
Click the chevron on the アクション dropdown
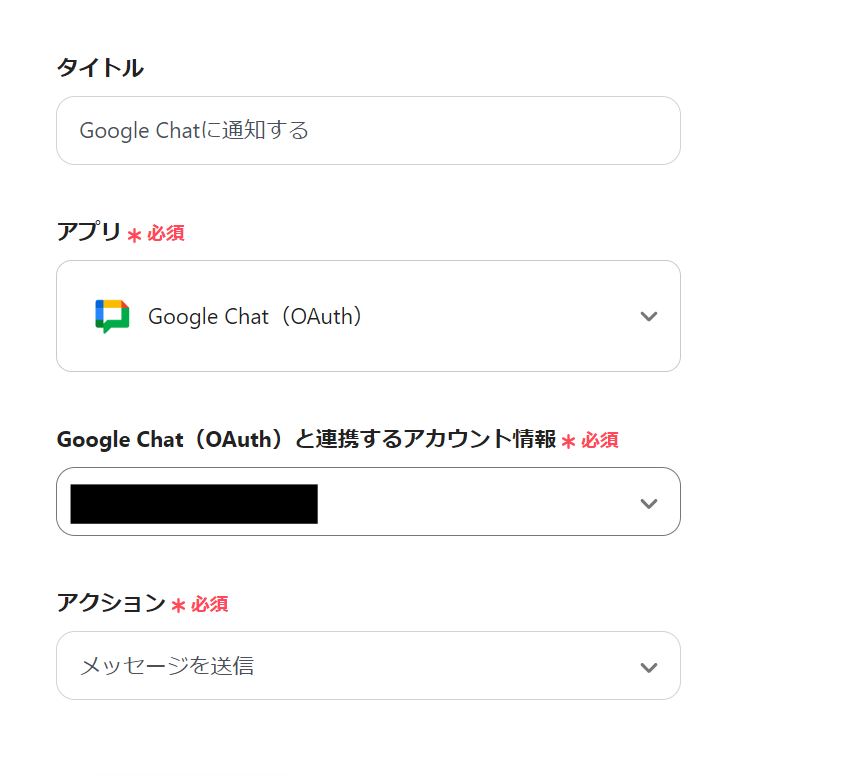pyautogui.click(x=649, y=665)
